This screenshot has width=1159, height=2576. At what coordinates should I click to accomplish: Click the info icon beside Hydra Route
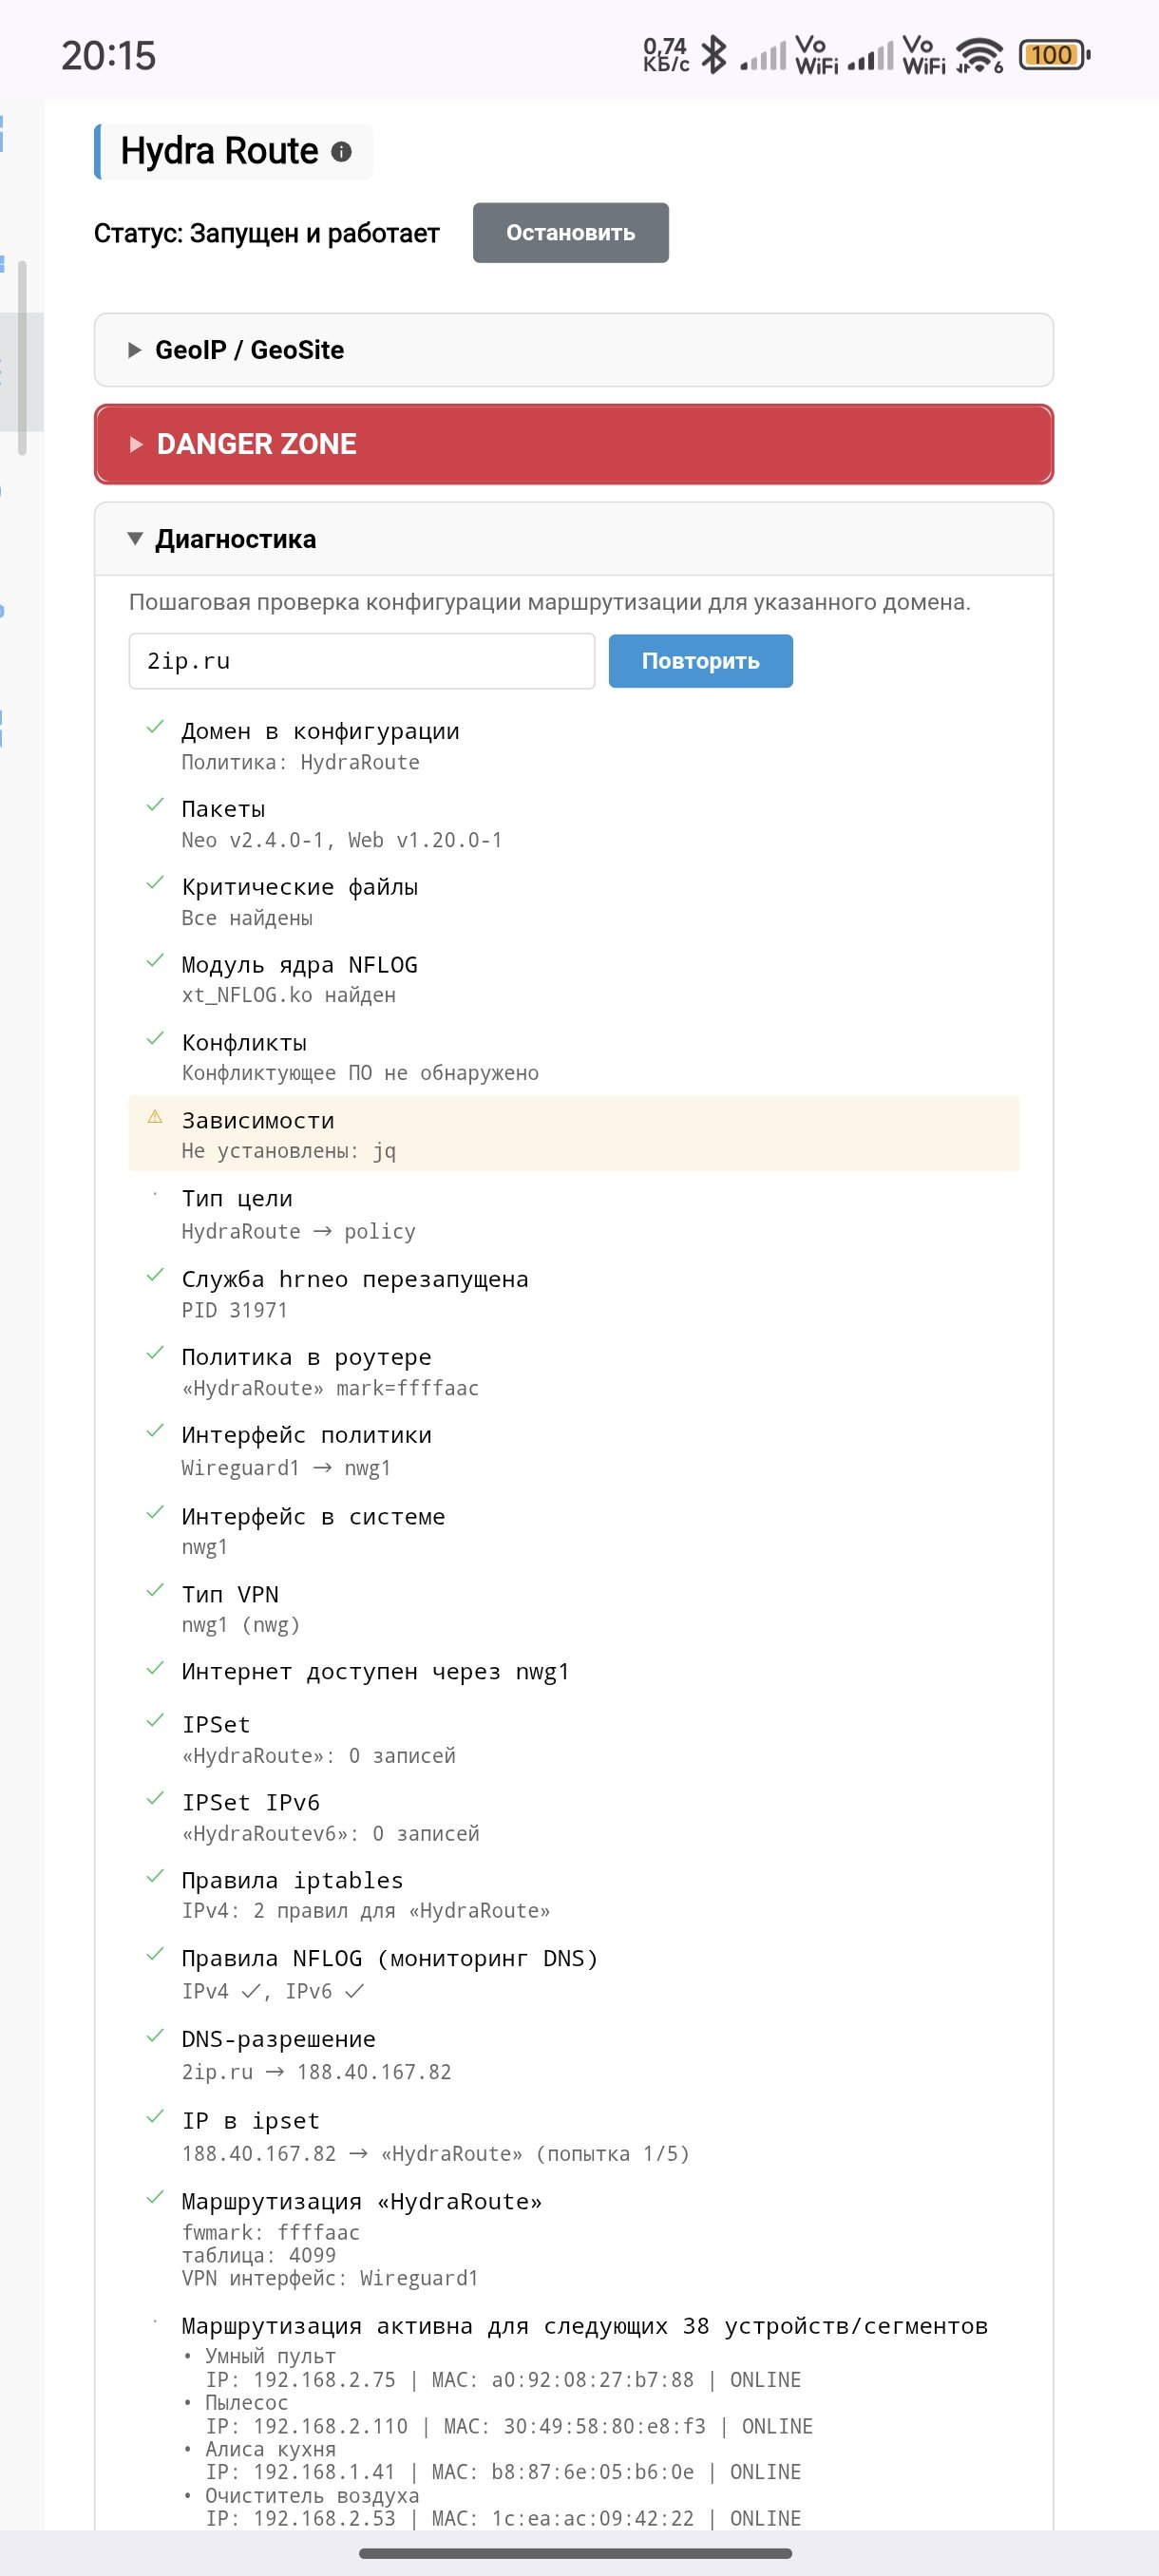pos(341,152)
